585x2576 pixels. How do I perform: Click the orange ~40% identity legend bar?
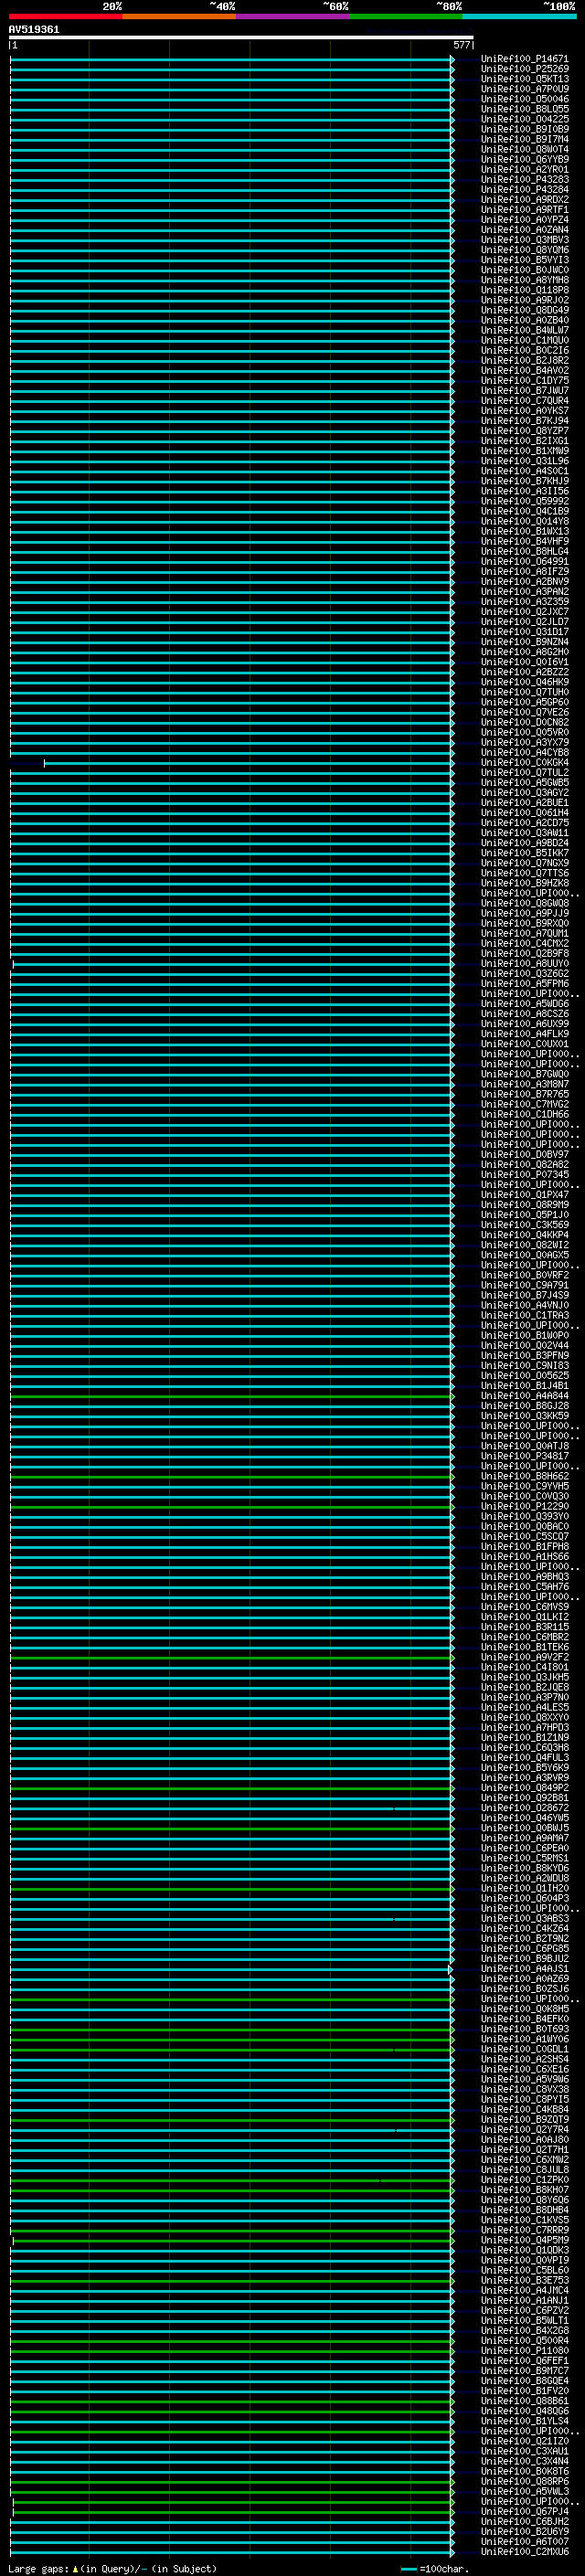tap(179, 16)
